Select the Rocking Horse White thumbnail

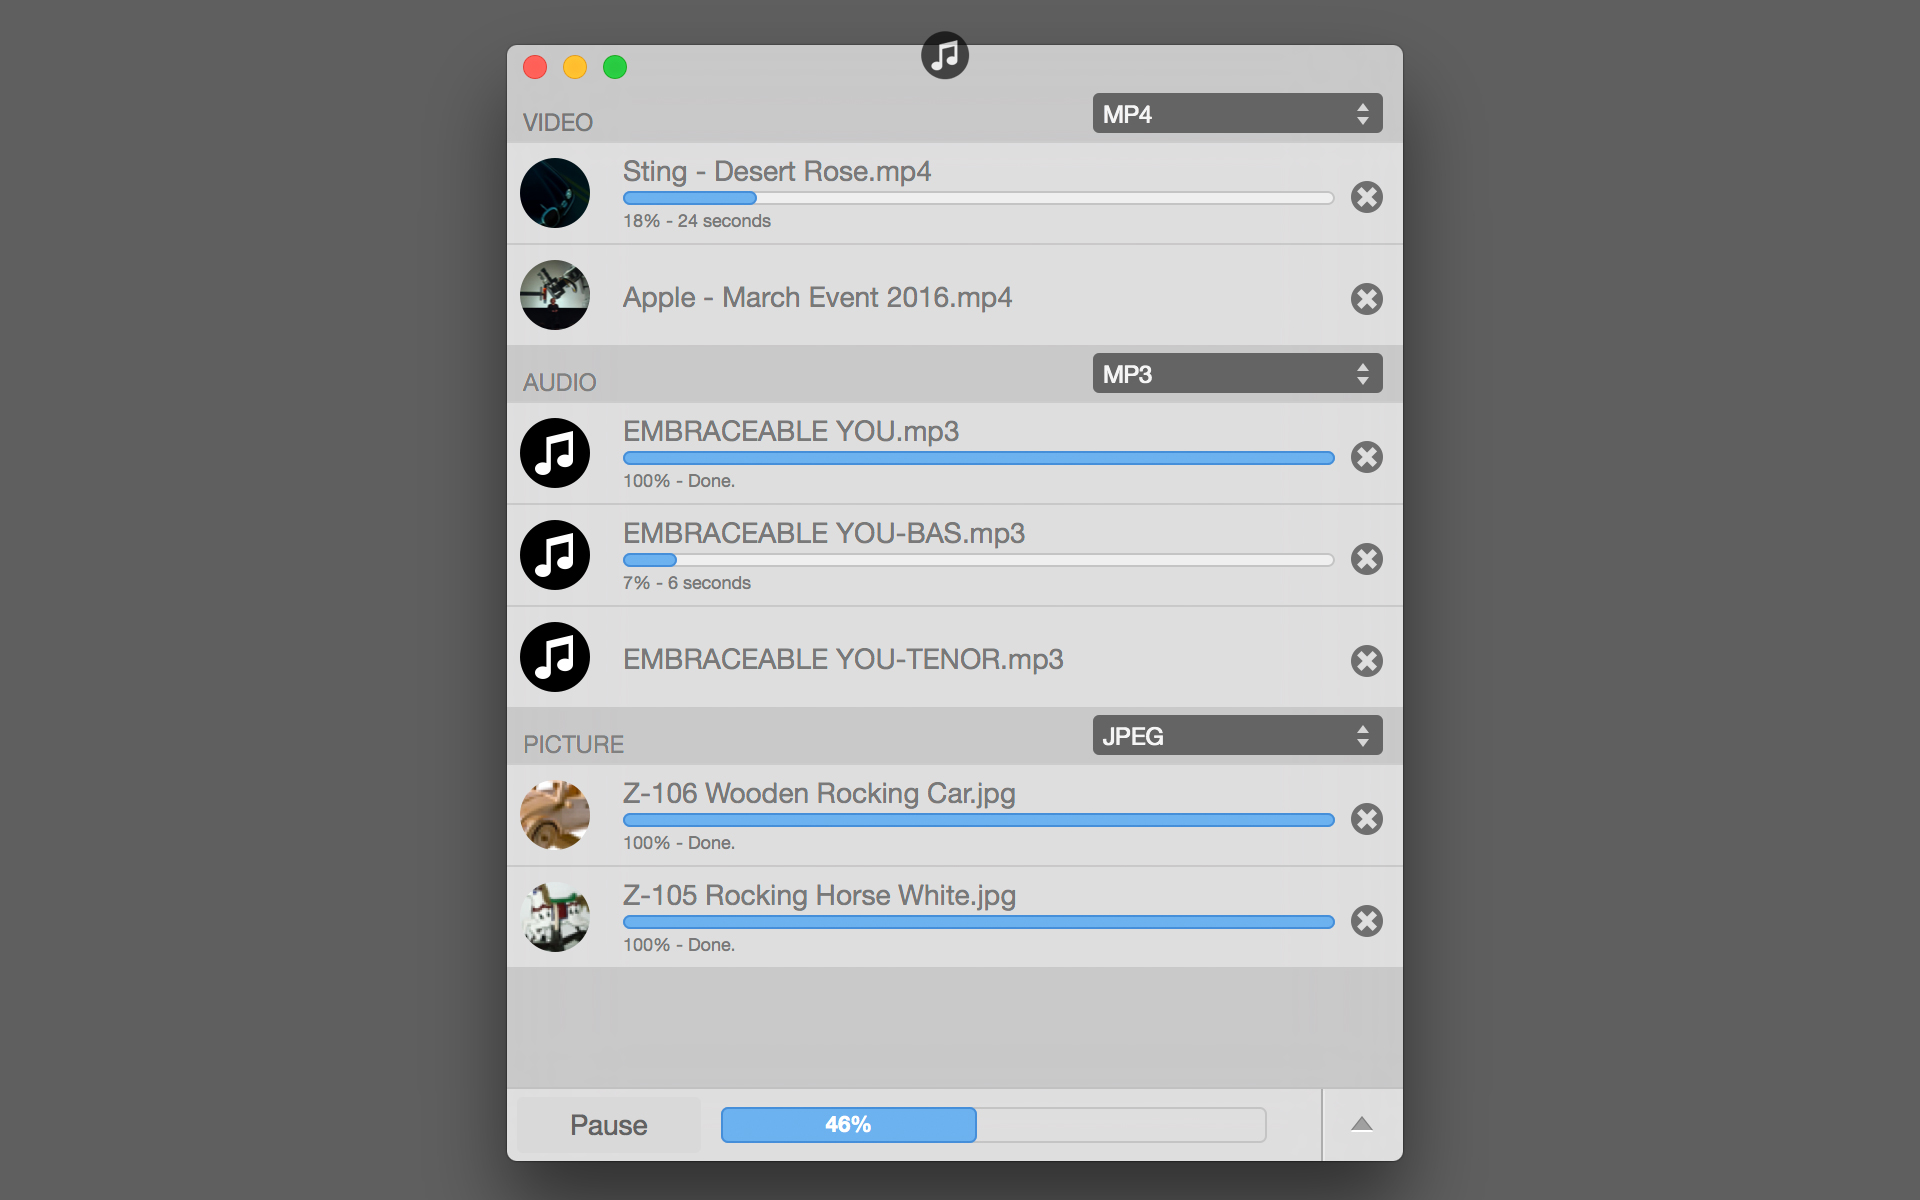(555, 917)
